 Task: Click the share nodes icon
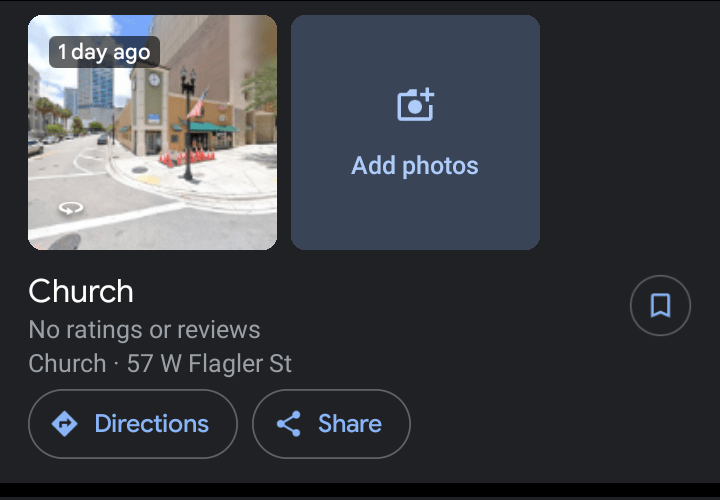[289, 423]
